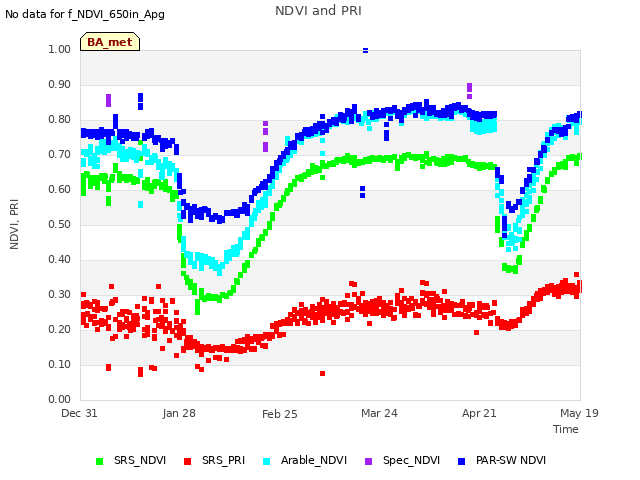Viewport: 640px width, 480px height.
Task: Click the 0.20 y-axis tick label
Action: (60, 329)
